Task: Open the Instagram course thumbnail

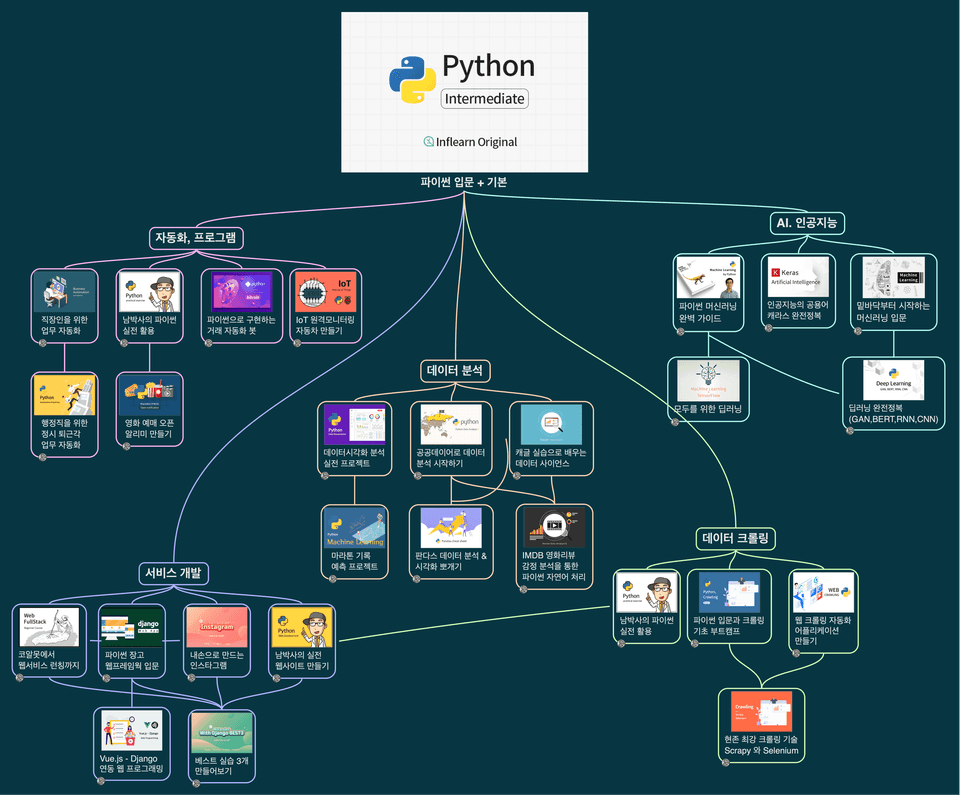Action: [x=217, y=627]
